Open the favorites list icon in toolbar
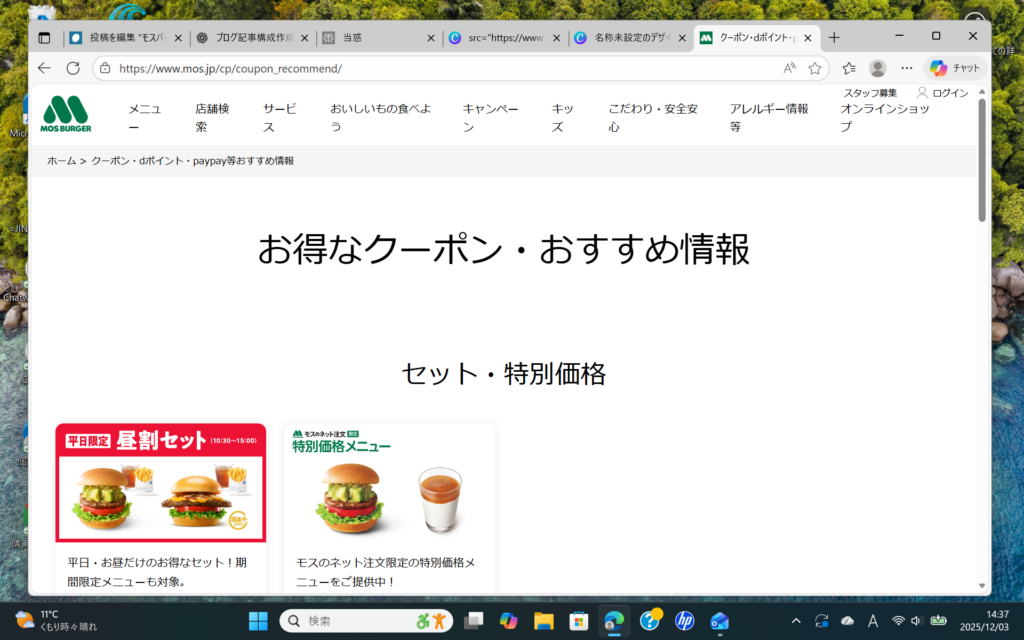 click(849, 68)
